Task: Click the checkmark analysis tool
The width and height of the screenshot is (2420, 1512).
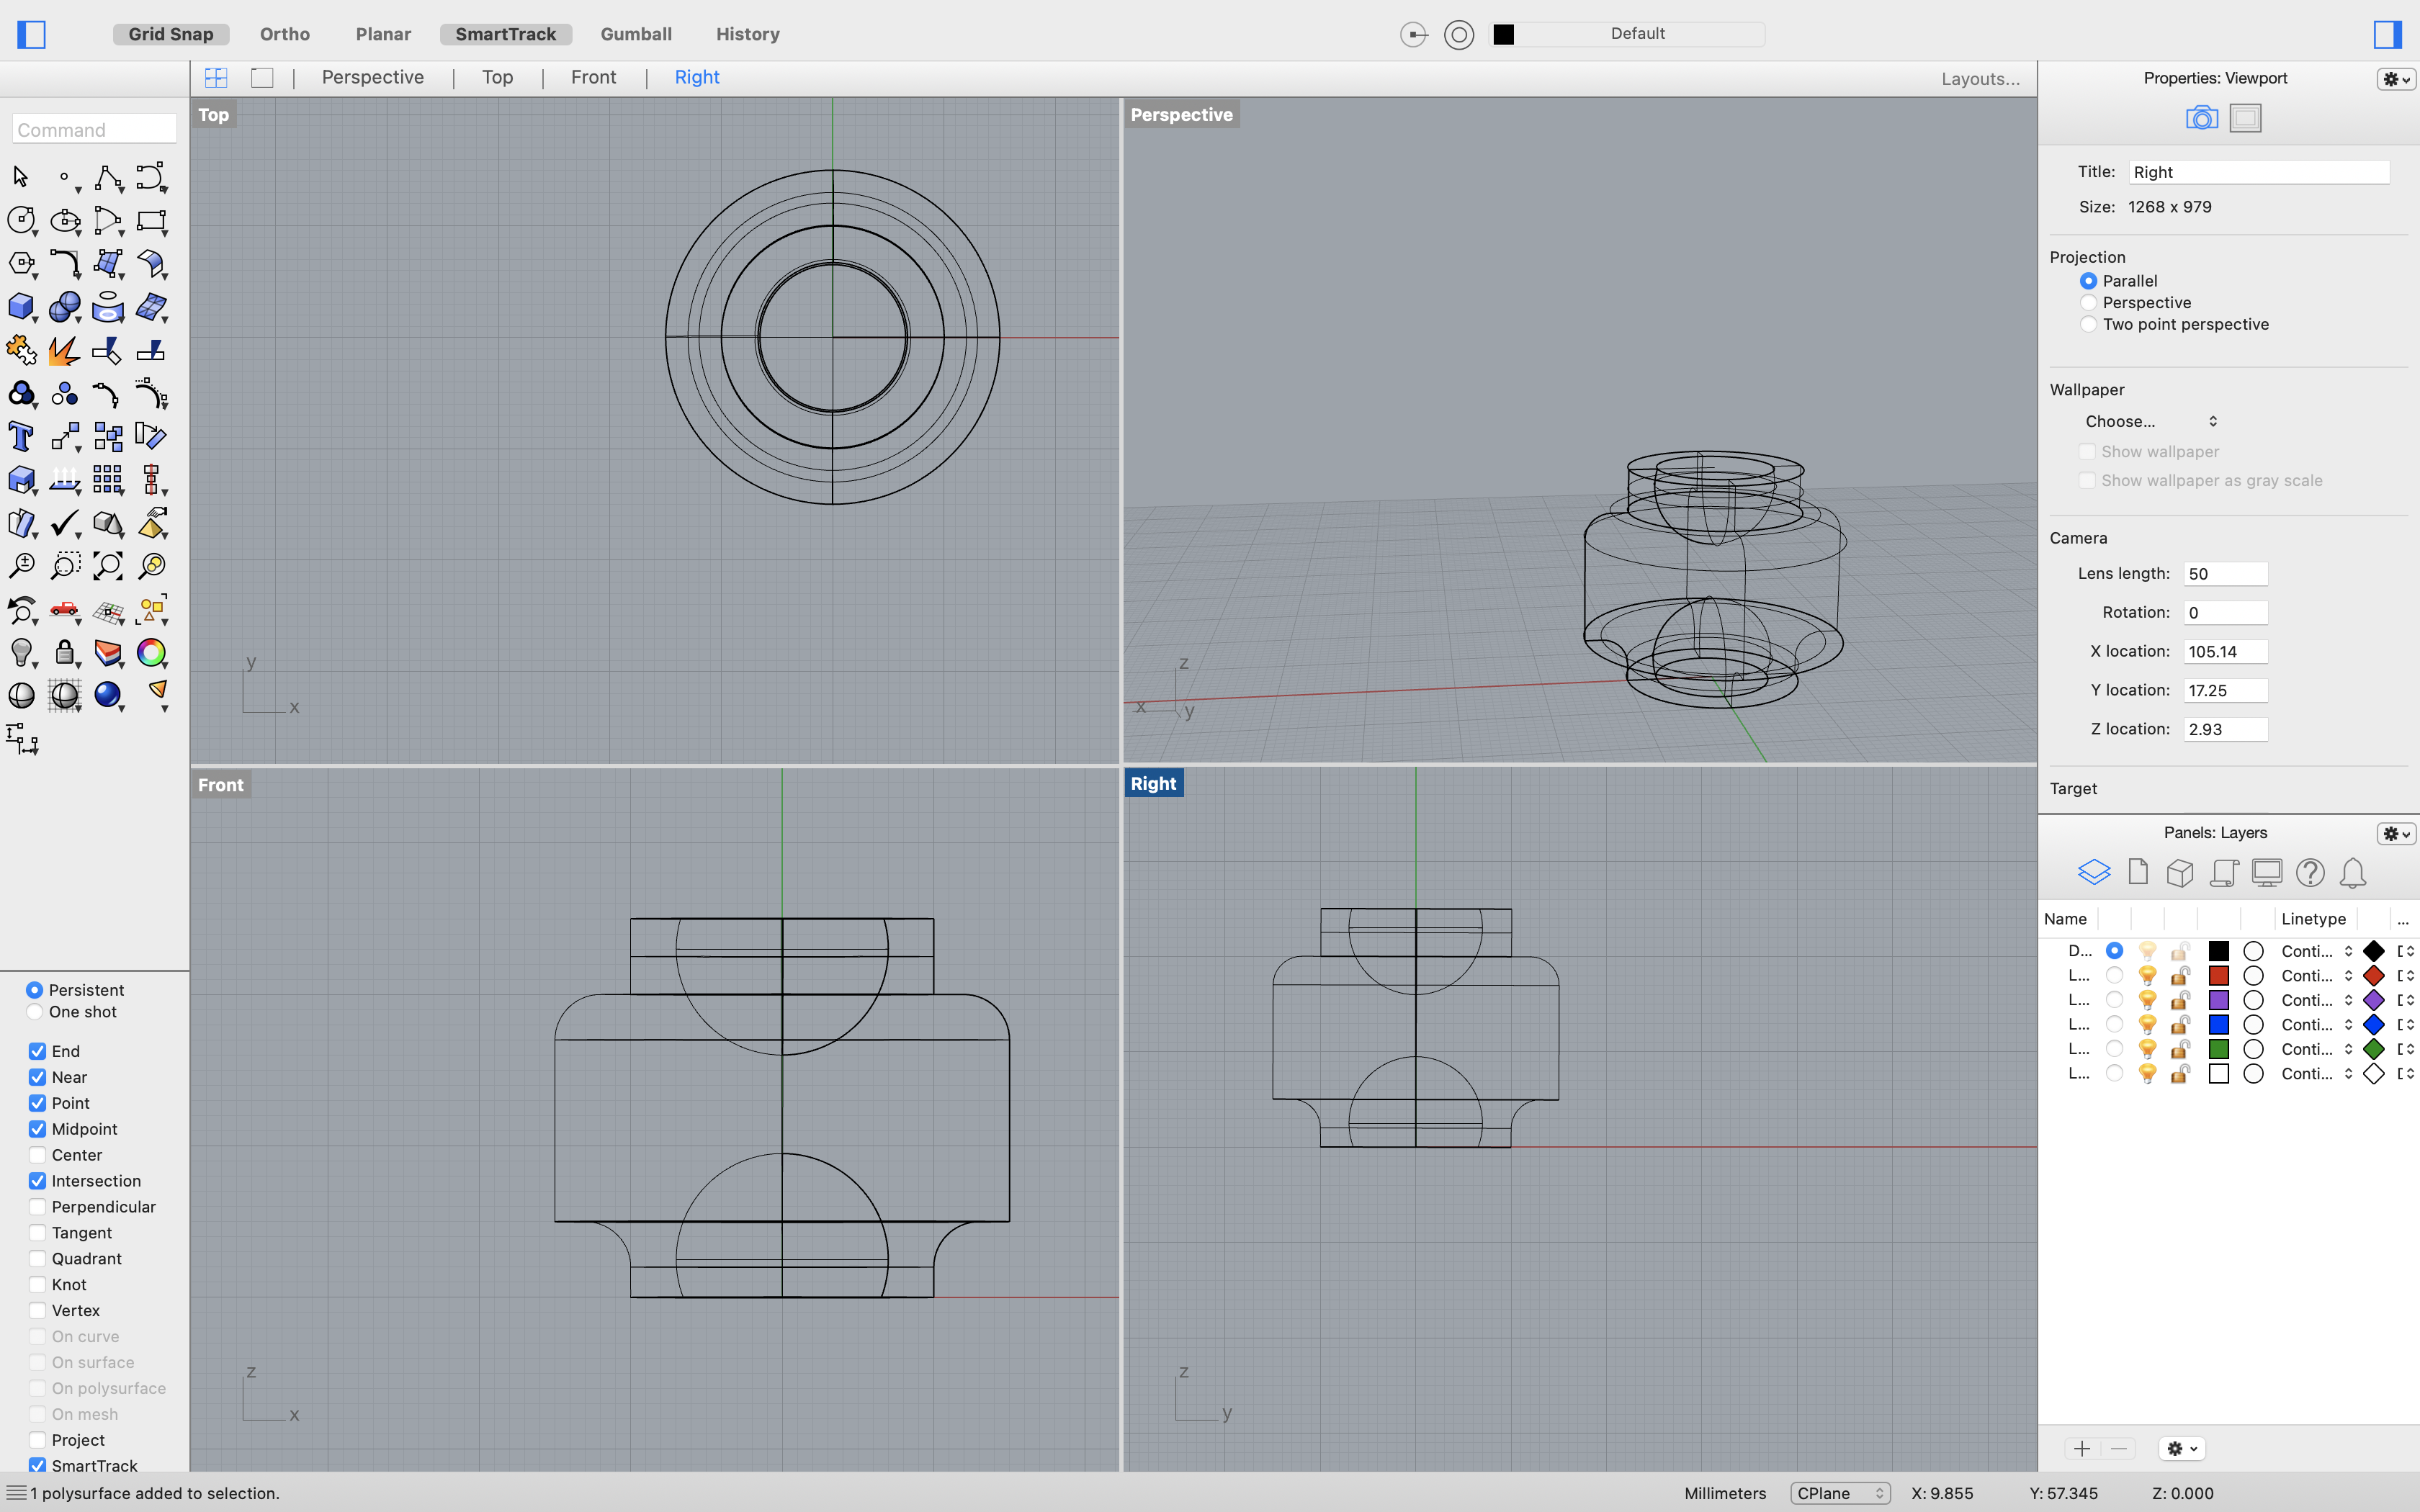Action: click(x=65, y=523)
